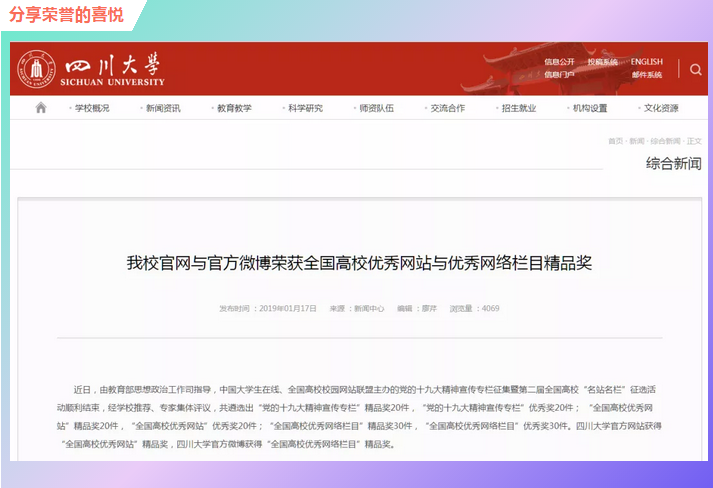Select 机构设置 in the navigation bar
This screenshot has width=713, height=488.
pyautogui.click(x=589, y=108)
